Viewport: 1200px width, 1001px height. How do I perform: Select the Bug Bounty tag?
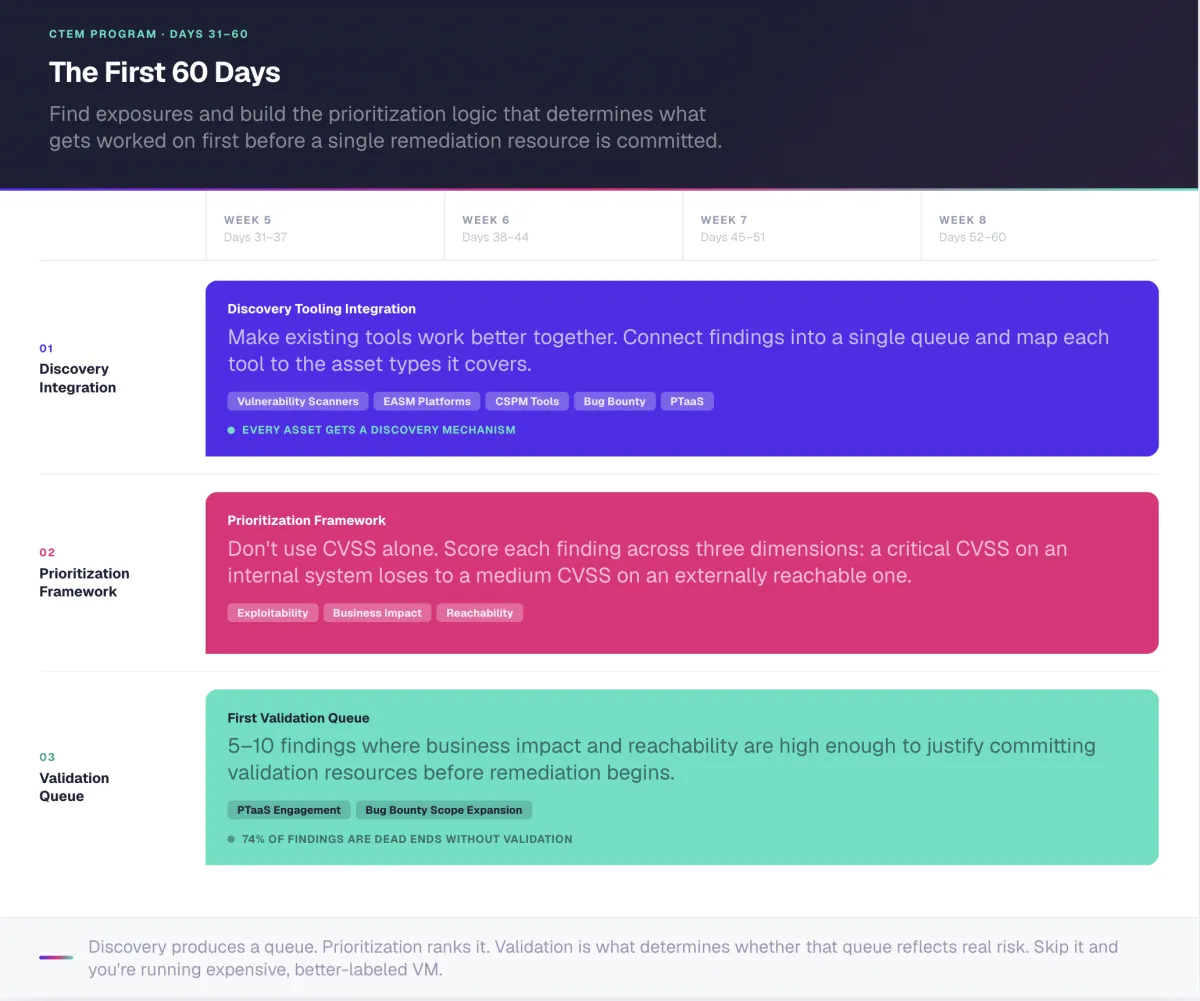(x=615, y=401)
